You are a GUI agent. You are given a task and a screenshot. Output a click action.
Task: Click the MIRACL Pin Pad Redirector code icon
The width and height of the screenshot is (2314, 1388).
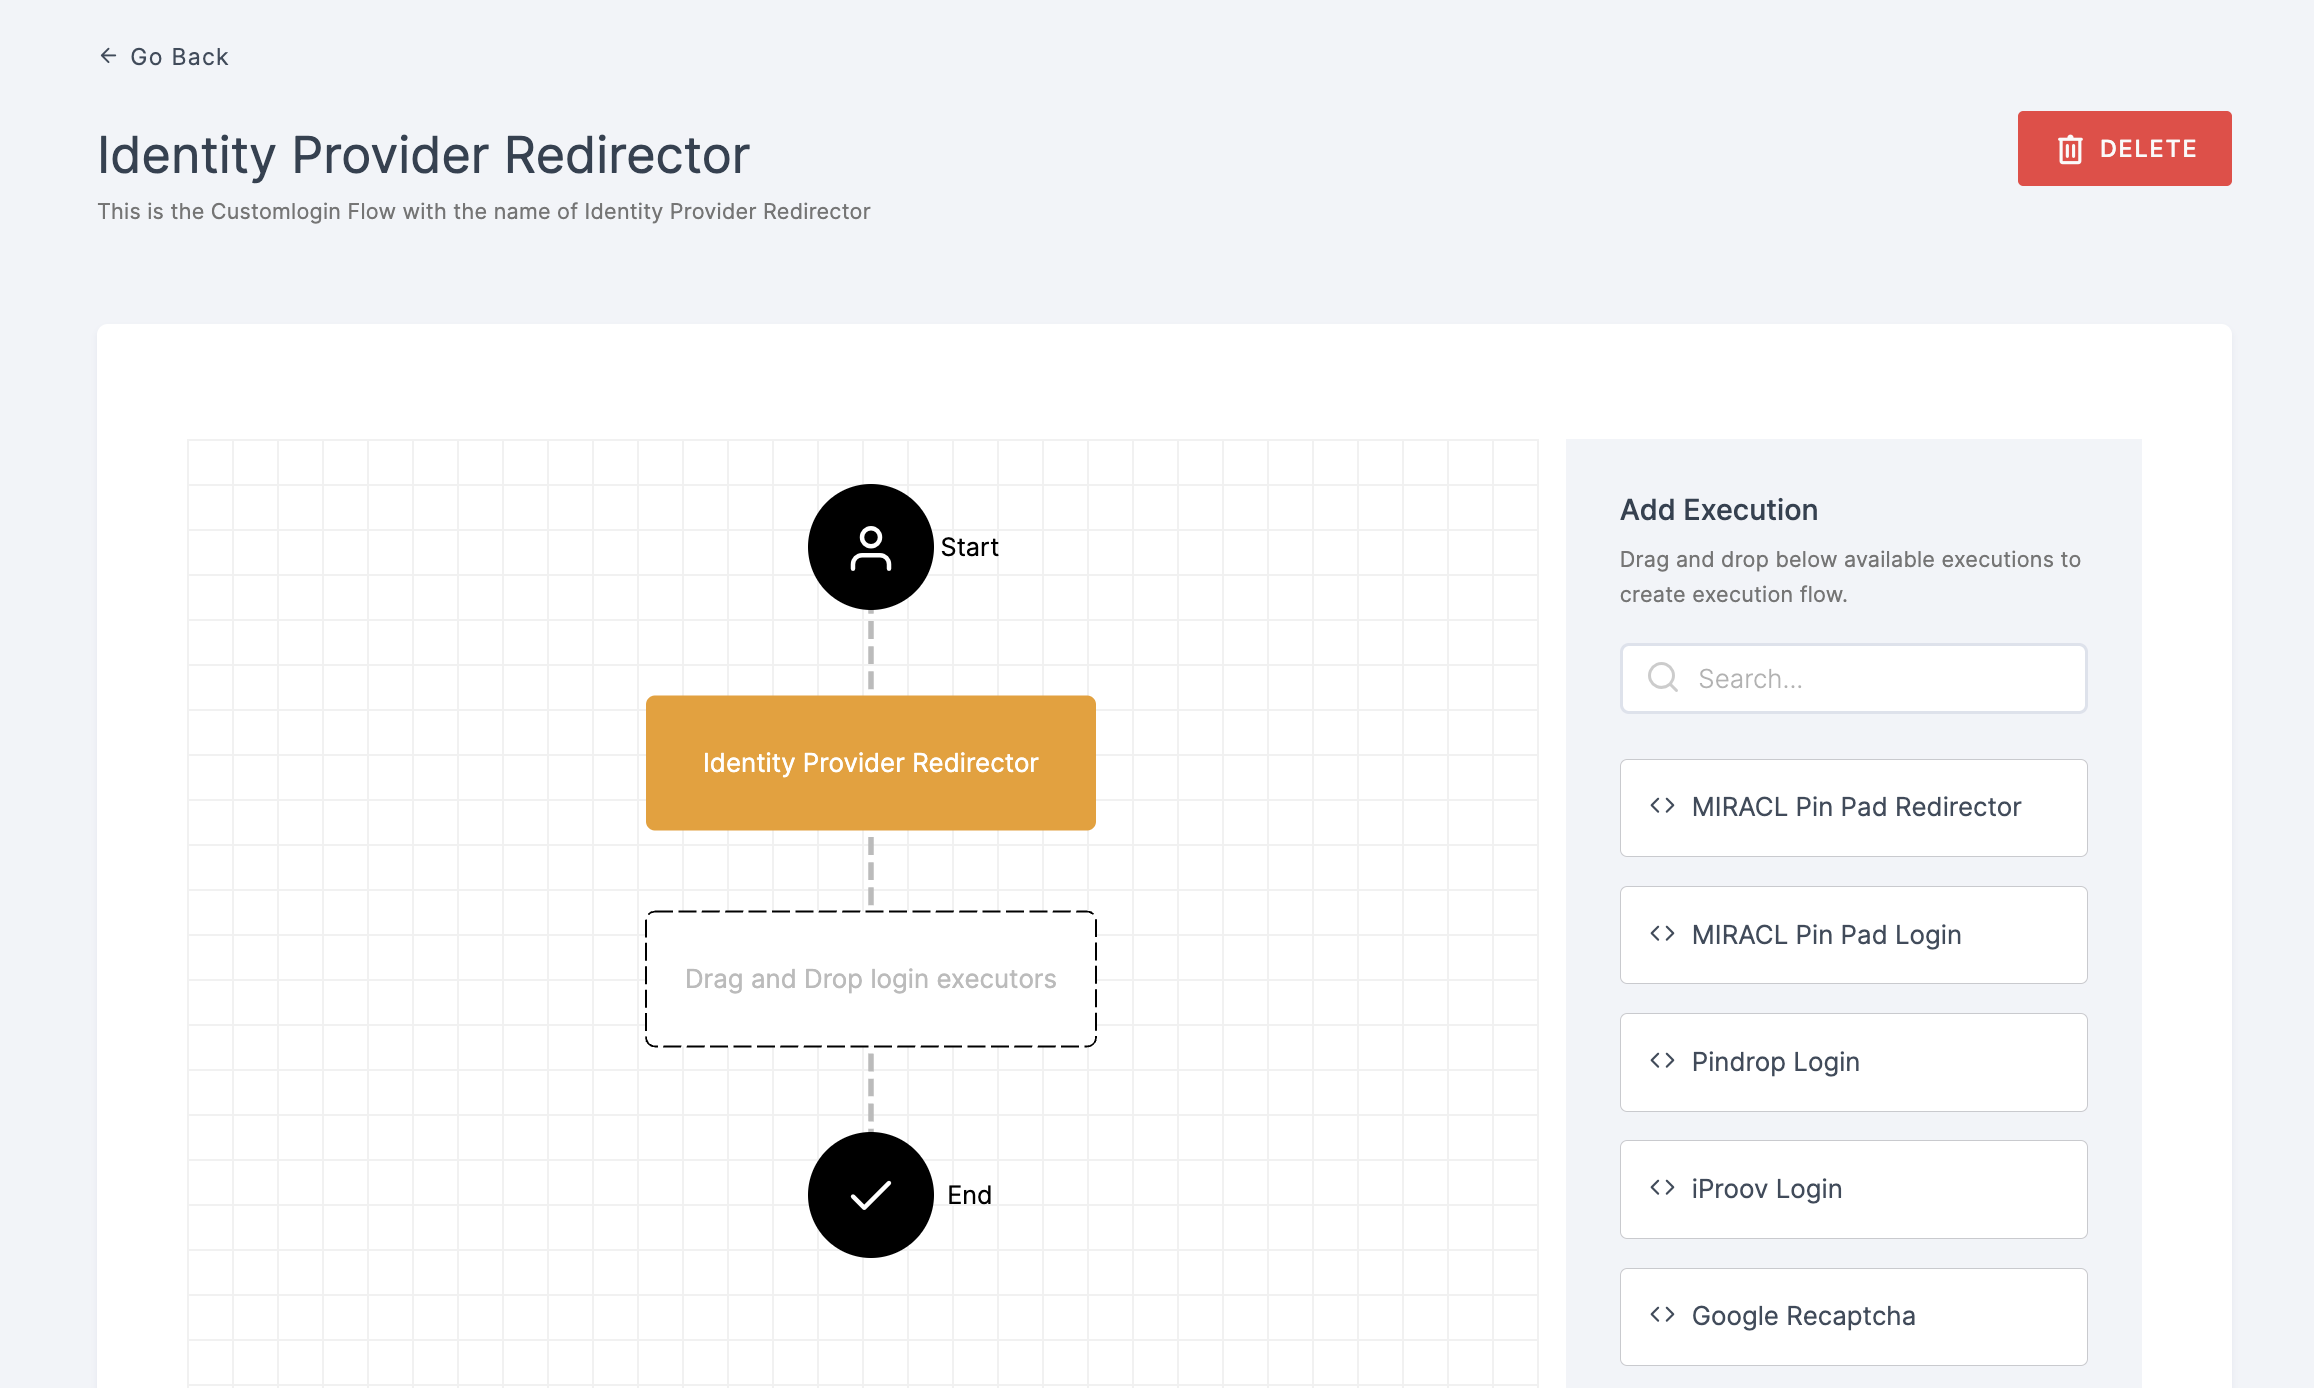[1663, 806]
